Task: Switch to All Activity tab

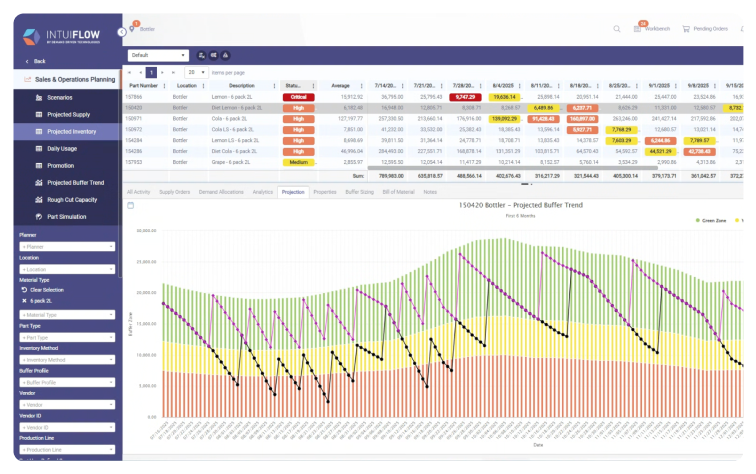Action: [138, 192]
